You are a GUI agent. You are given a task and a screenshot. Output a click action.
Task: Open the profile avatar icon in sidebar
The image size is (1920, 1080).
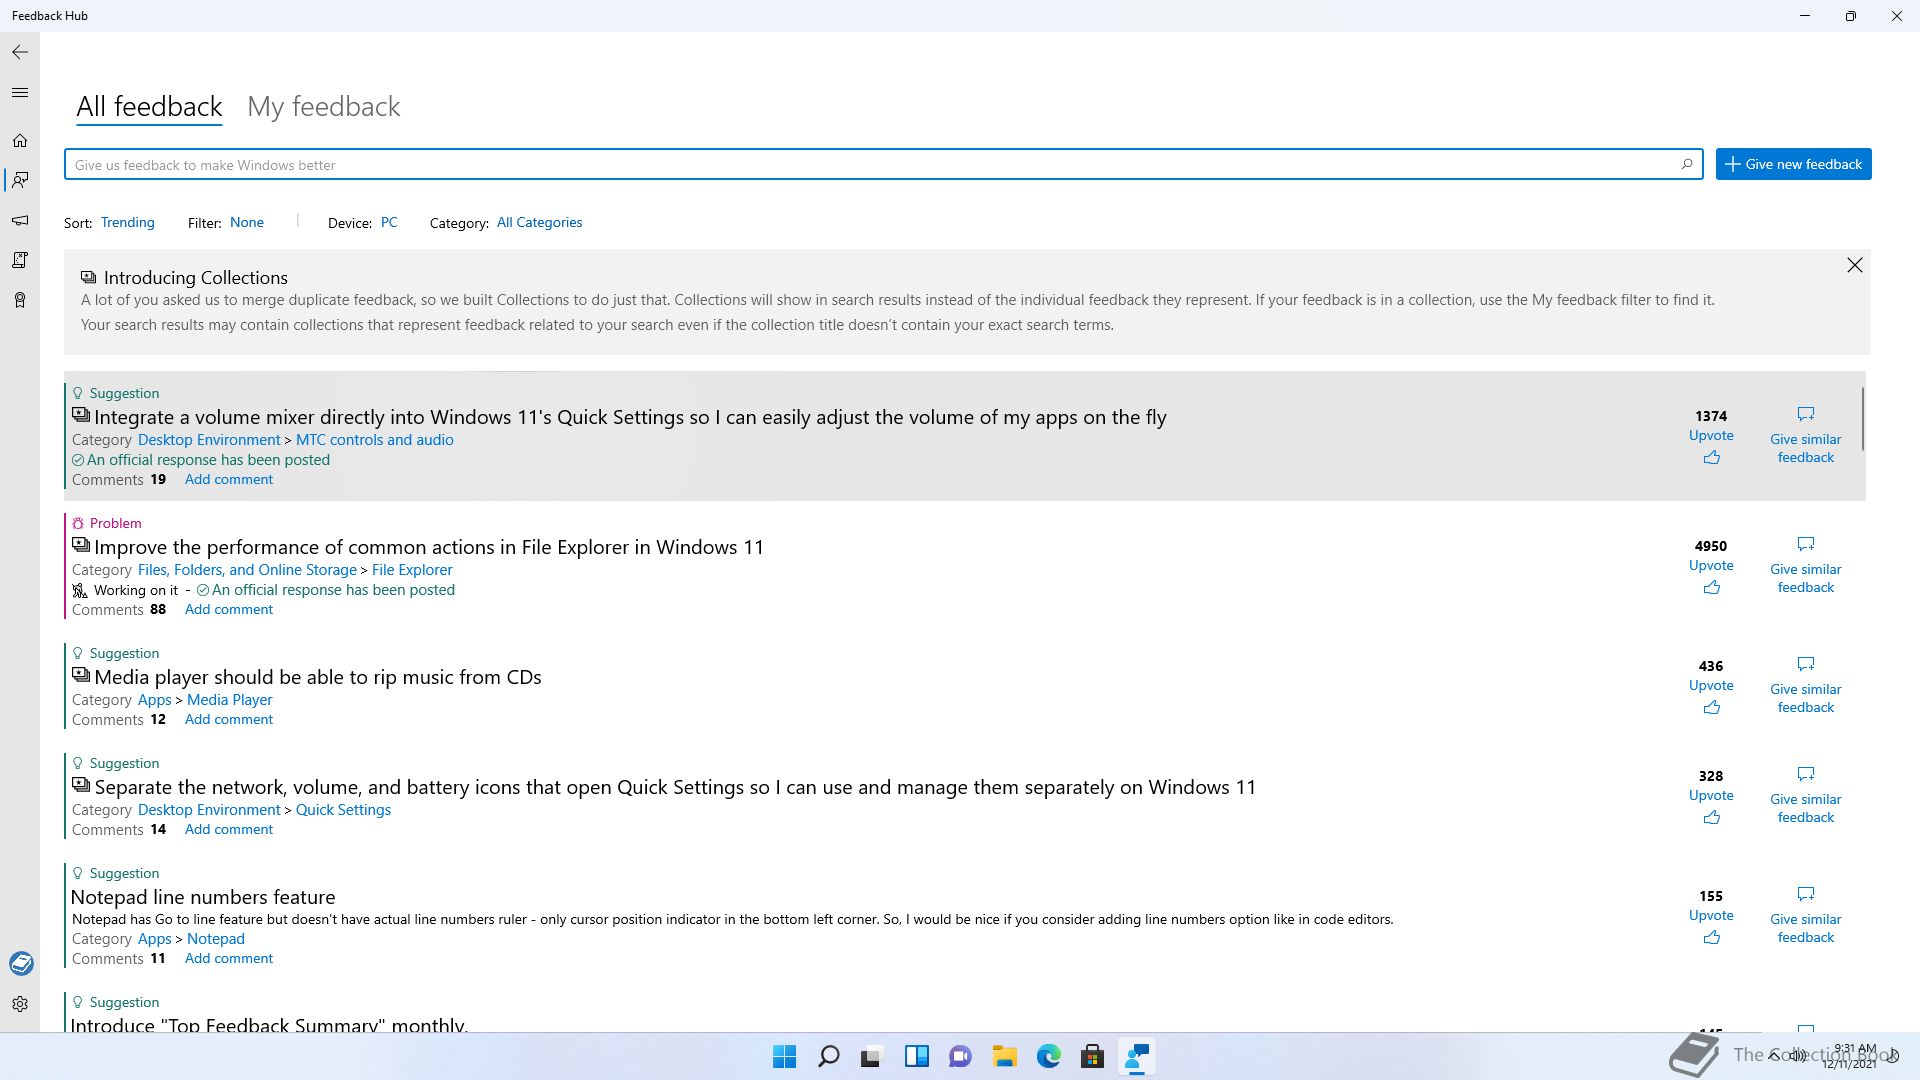(21, 963)
